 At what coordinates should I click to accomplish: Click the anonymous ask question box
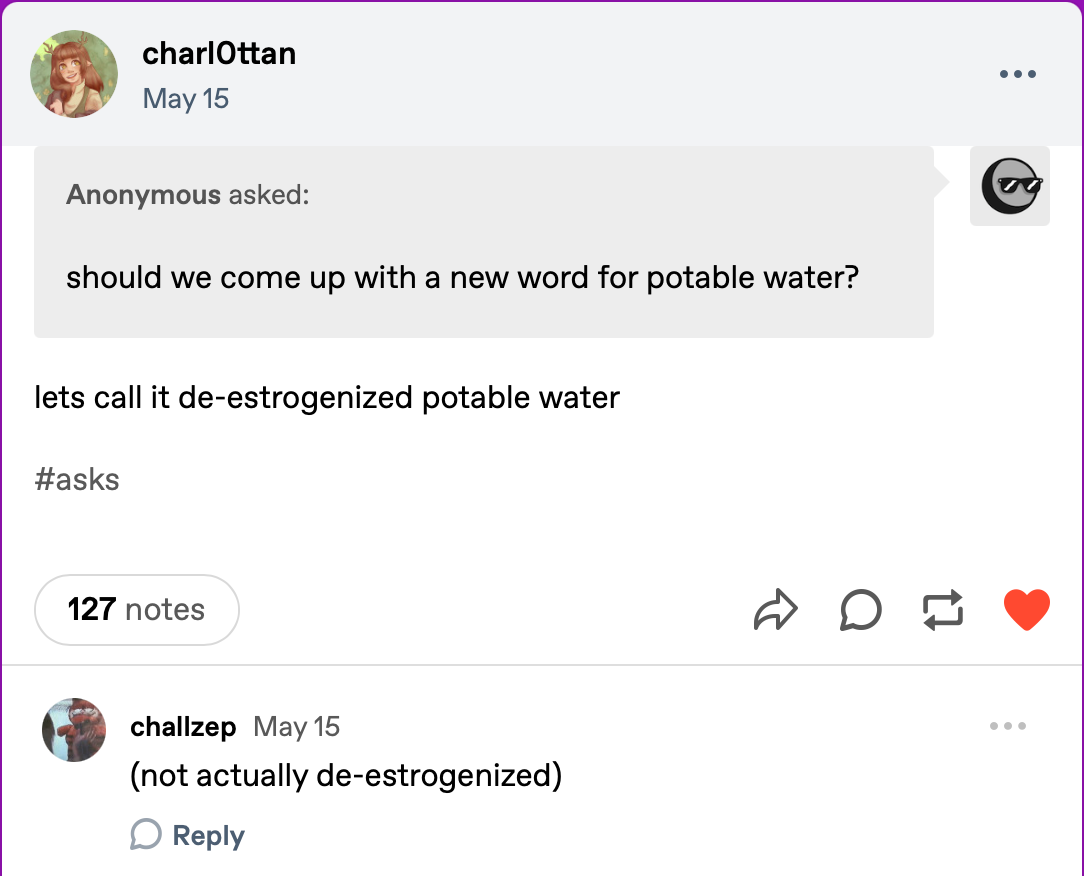tap(484, 242)
